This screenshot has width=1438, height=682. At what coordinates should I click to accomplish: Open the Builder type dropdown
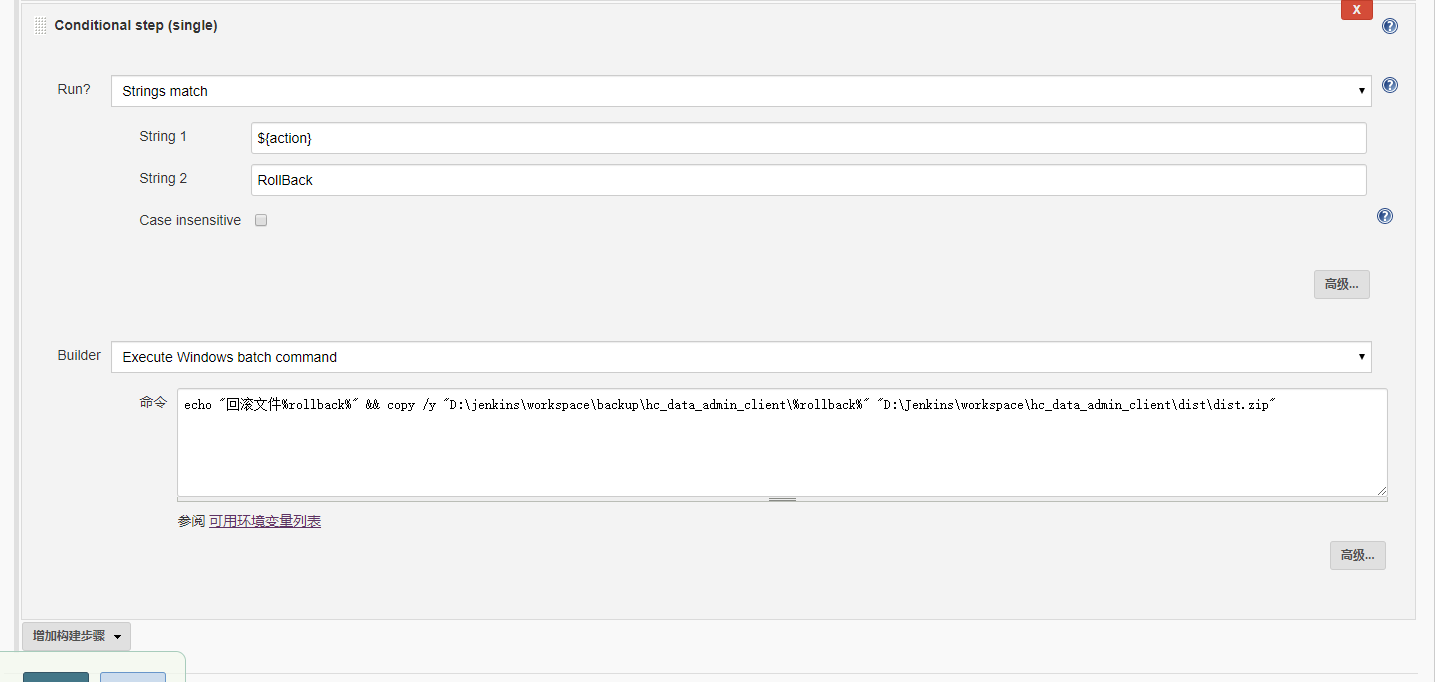(740, 357)
